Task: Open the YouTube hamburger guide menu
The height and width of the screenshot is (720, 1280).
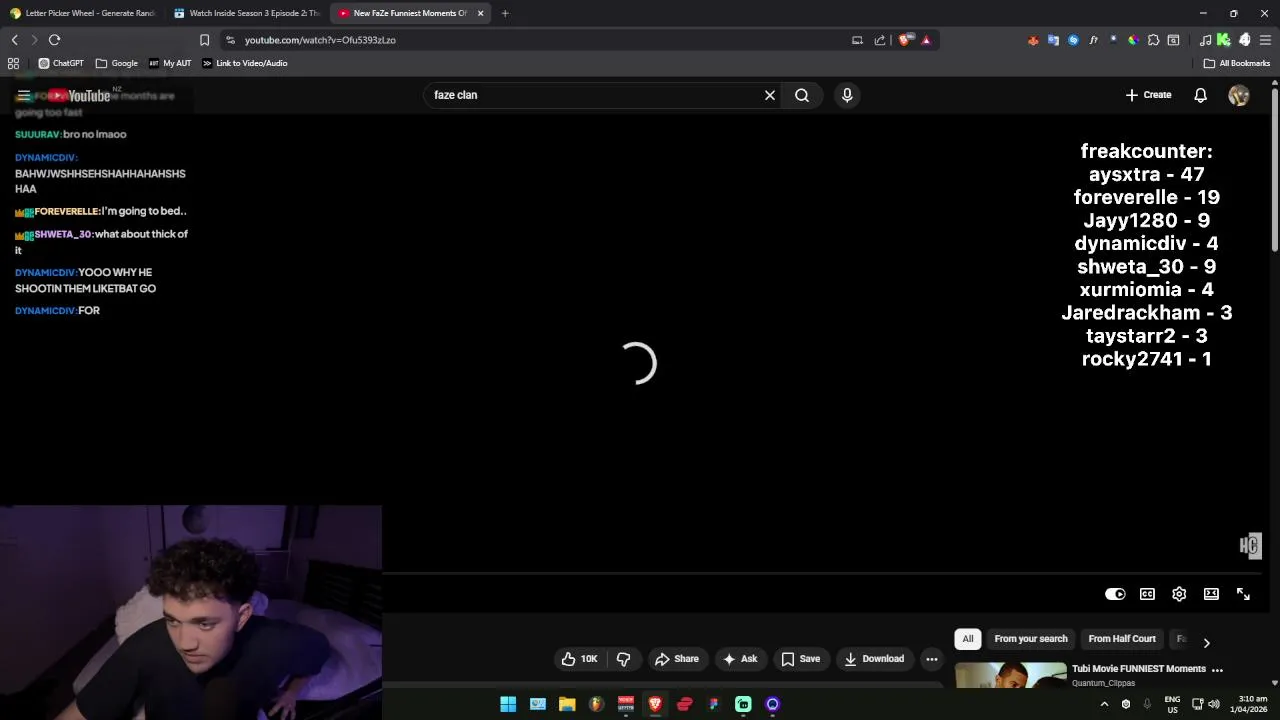Action: pyautogui.click(x=24, y=96)
